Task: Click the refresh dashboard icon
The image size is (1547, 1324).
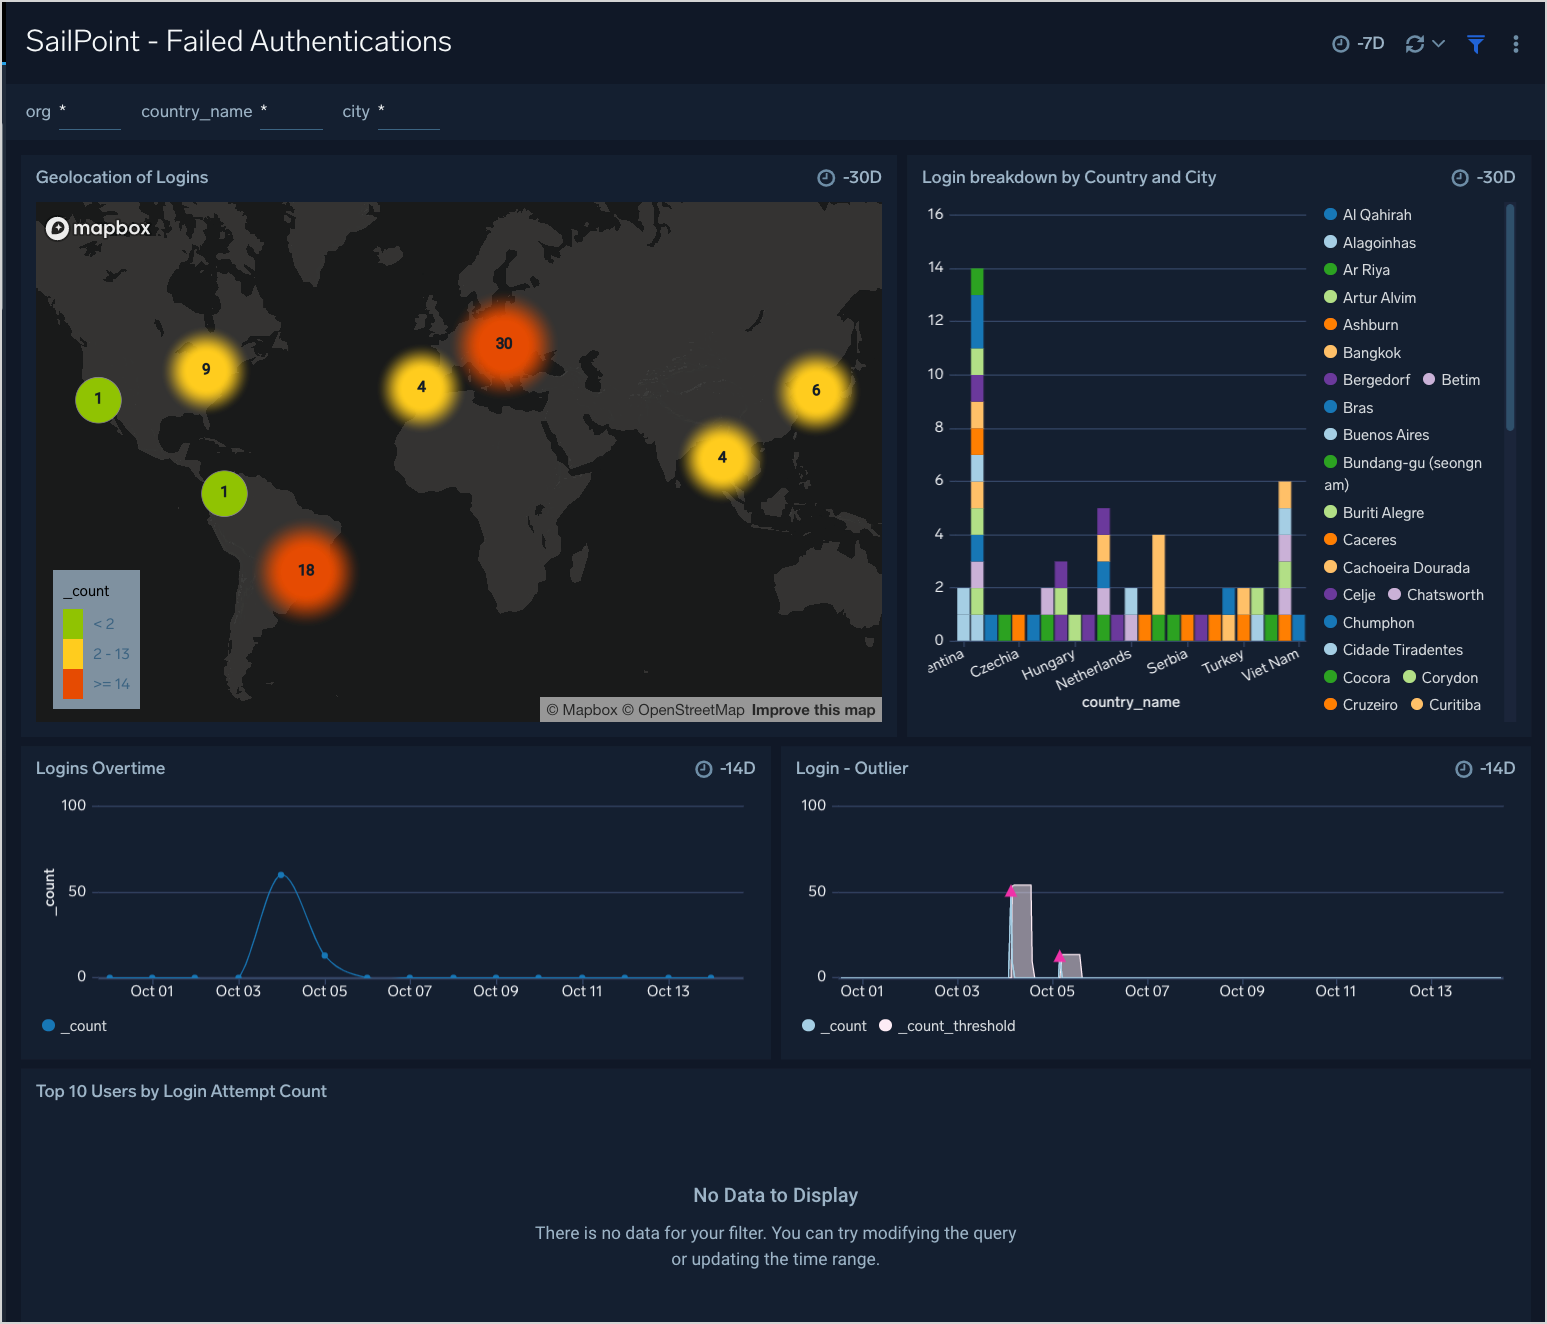Action: 1414,44
